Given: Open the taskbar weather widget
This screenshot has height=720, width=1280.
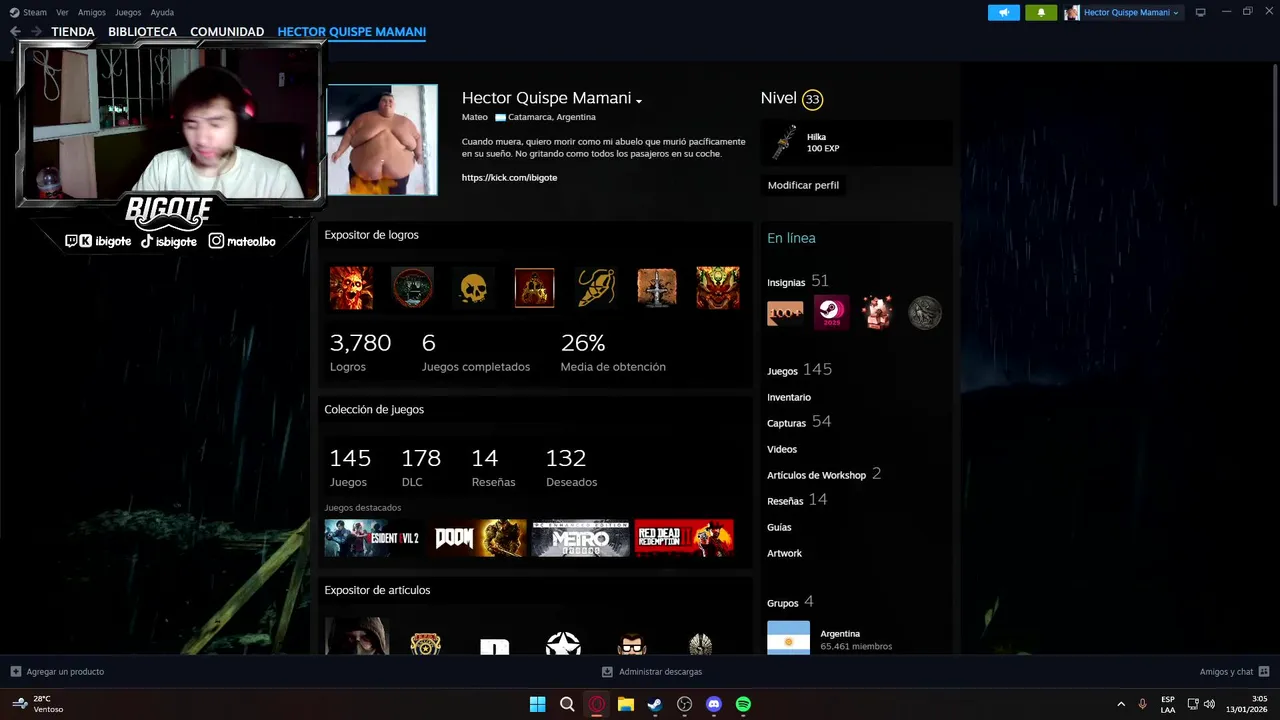Looking at the screenshot, I should 40,704.
